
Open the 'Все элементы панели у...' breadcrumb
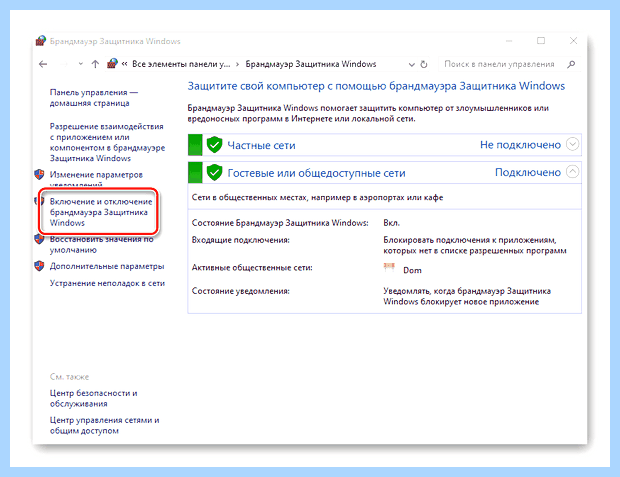pos(181,64)
